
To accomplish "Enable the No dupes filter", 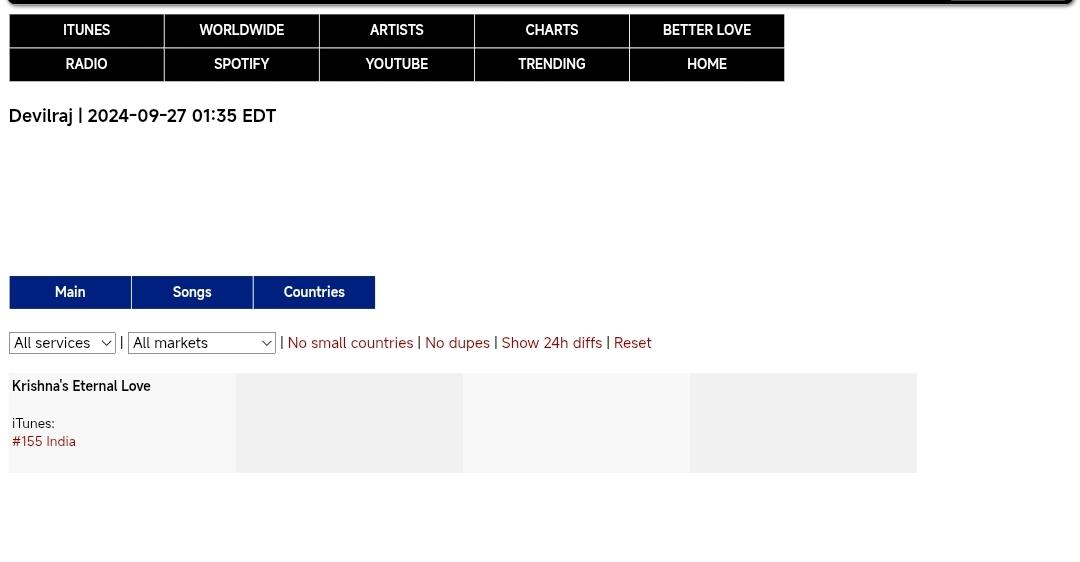I will coord(457,343).
